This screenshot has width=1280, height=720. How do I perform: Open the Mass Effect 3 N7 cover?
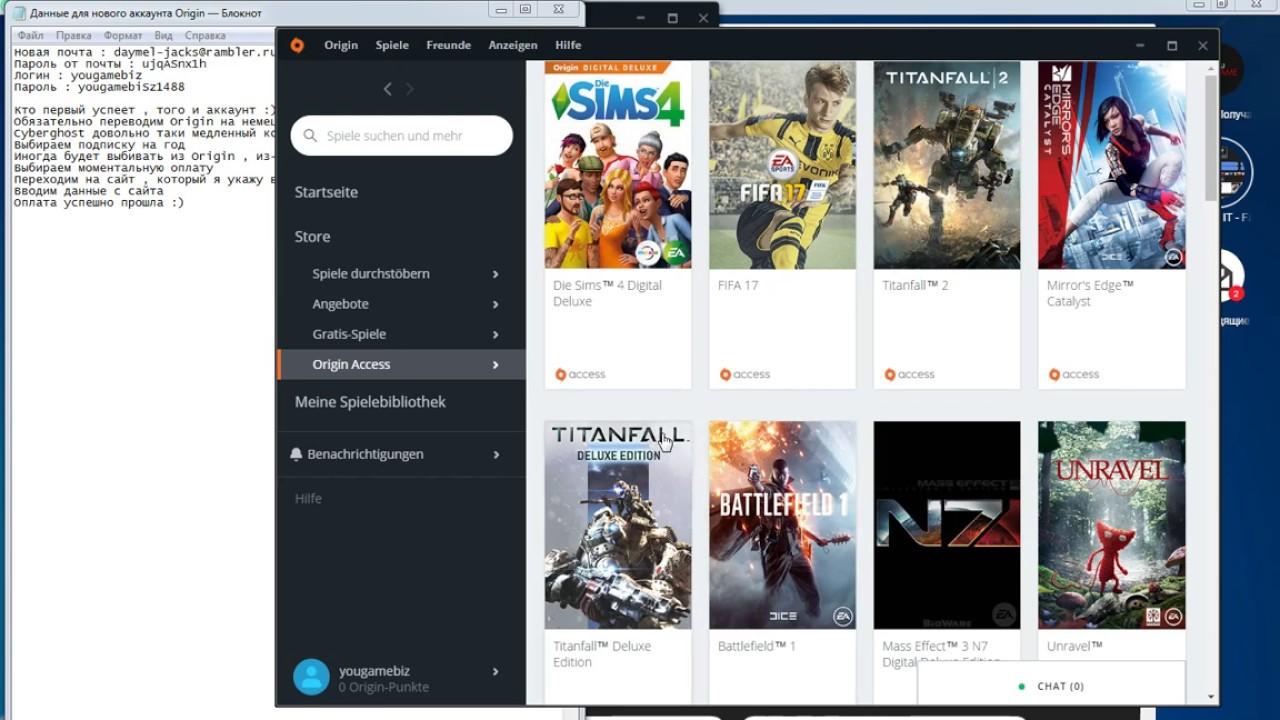[947, 525]
